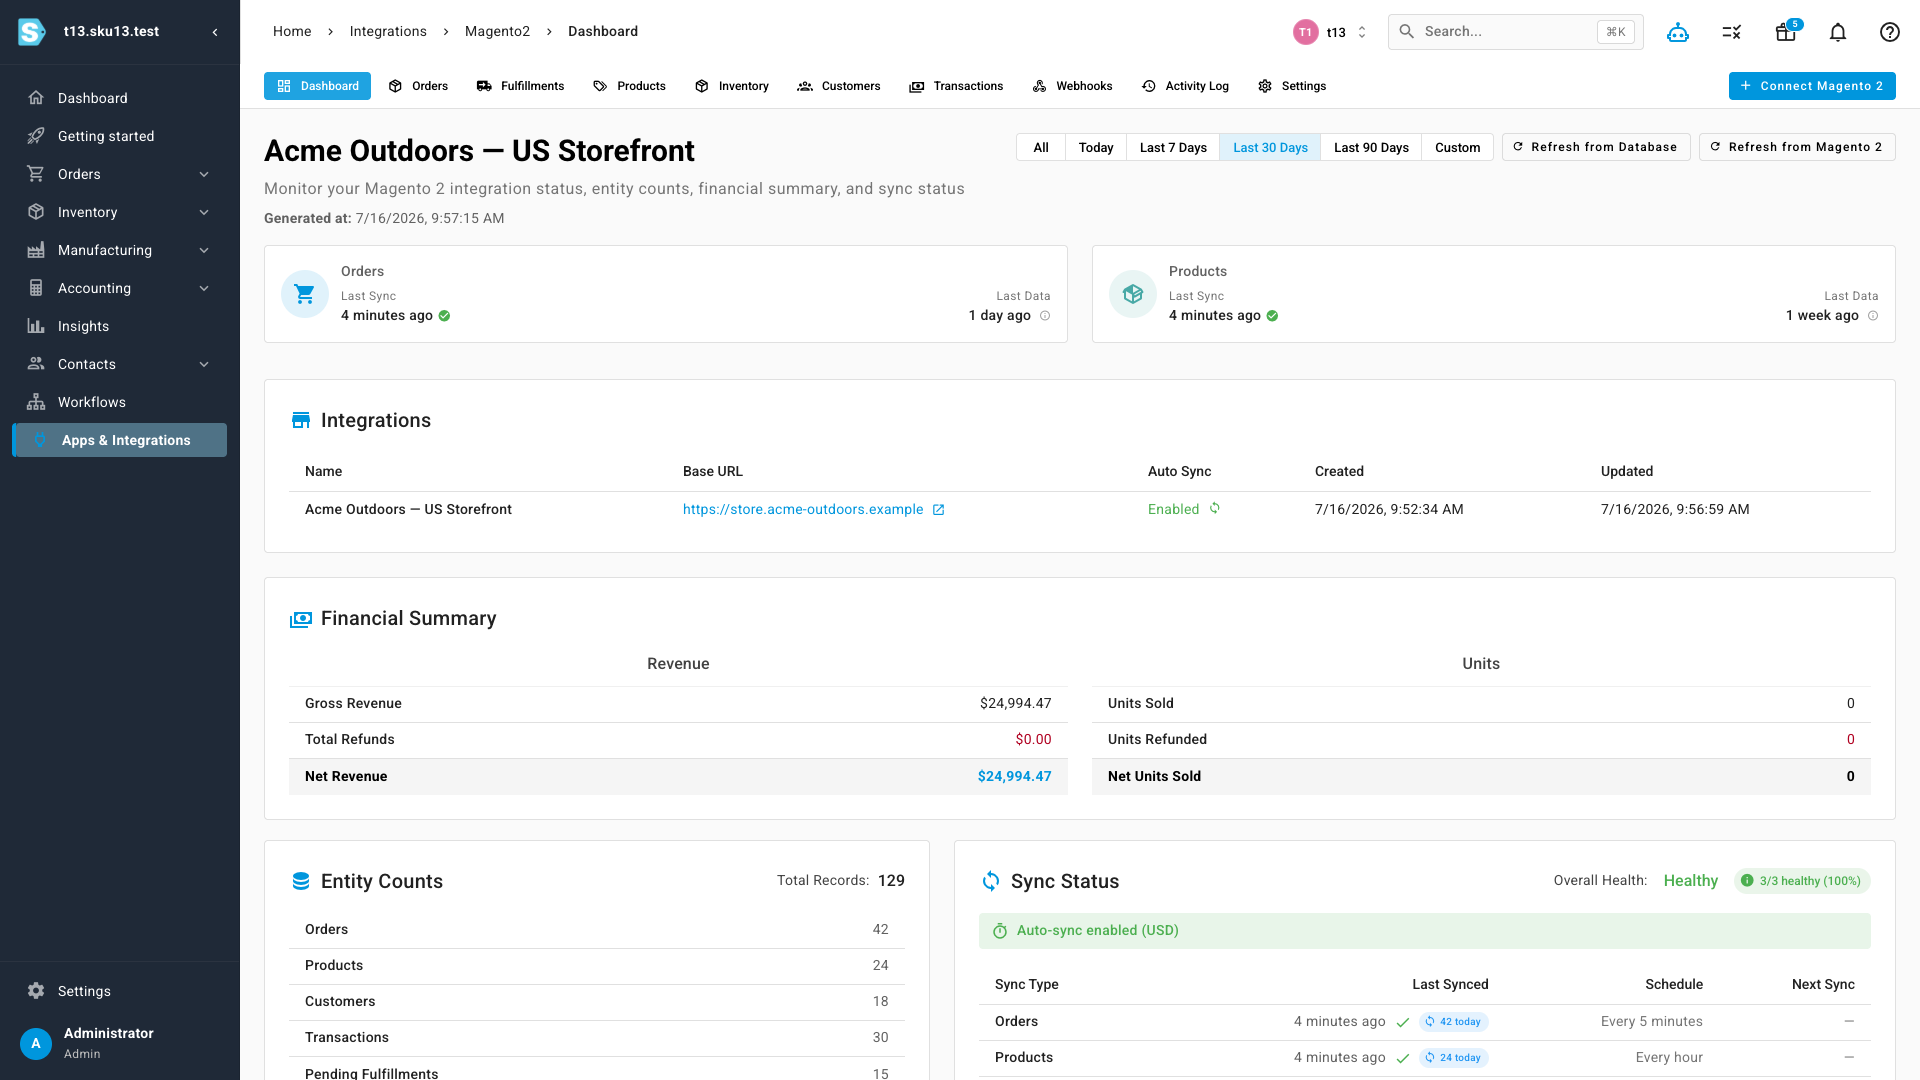Click the T1 tenant avatar
Screen dimensions: 1920x1080
1305,32
